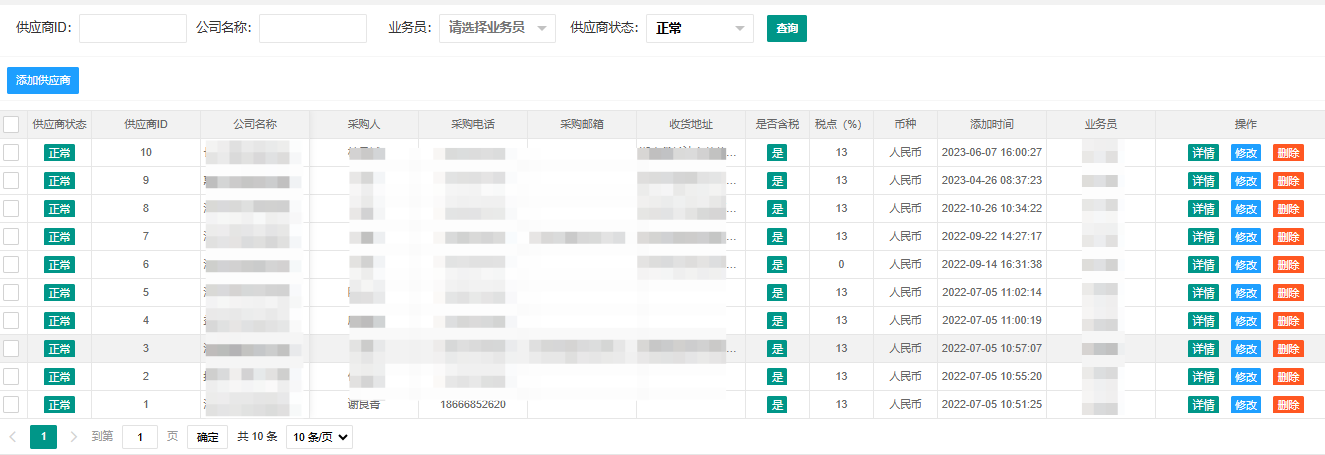The image size is (1325, 455).
Task: Click the 公司名称 column header
Action: (x=255, y=125)
